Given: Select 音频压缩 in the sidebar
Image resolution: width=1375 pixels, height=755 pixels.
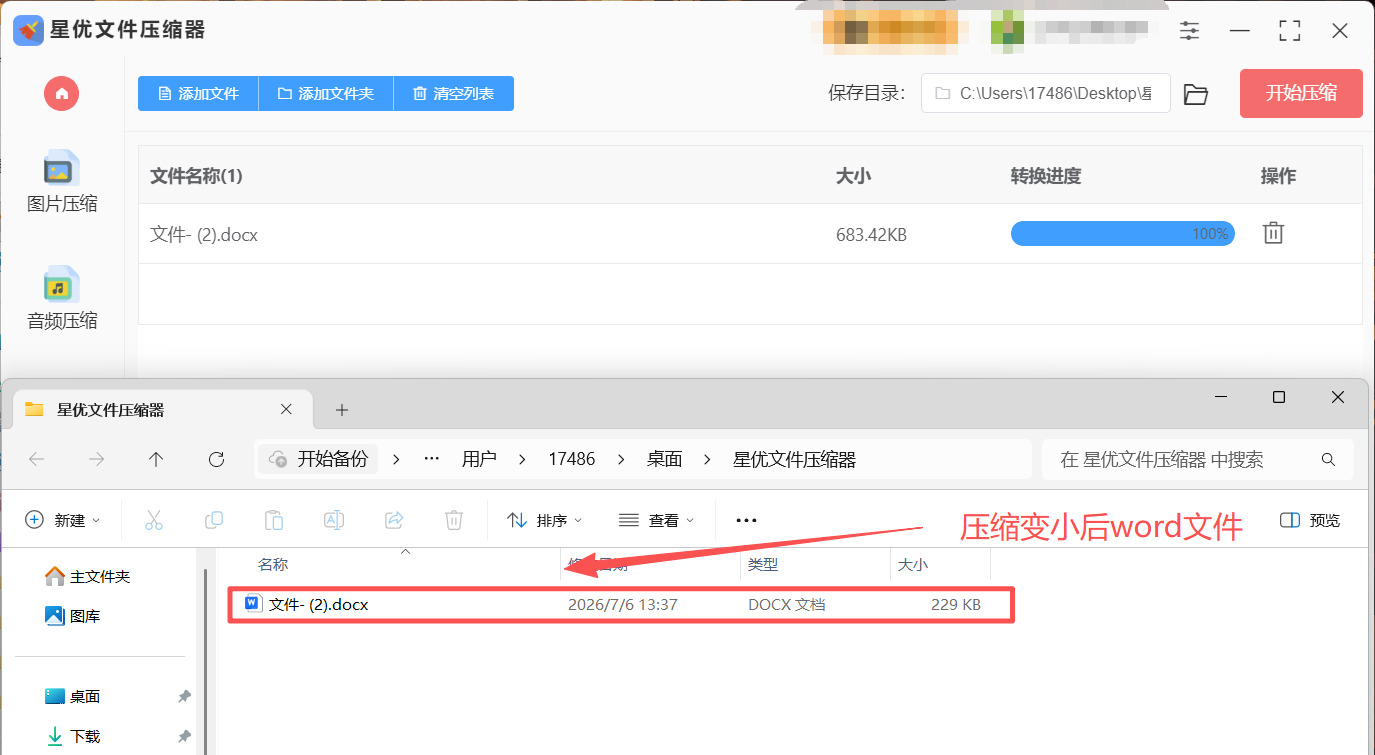Looking at the screenshot, I should coord(62,300).
